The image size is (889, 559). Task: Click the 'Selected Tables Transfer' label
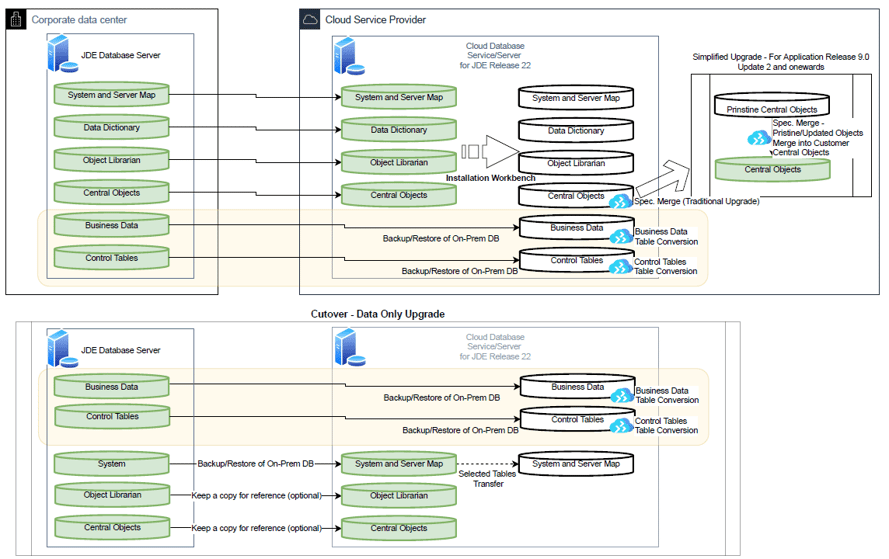tap(488, 478)
